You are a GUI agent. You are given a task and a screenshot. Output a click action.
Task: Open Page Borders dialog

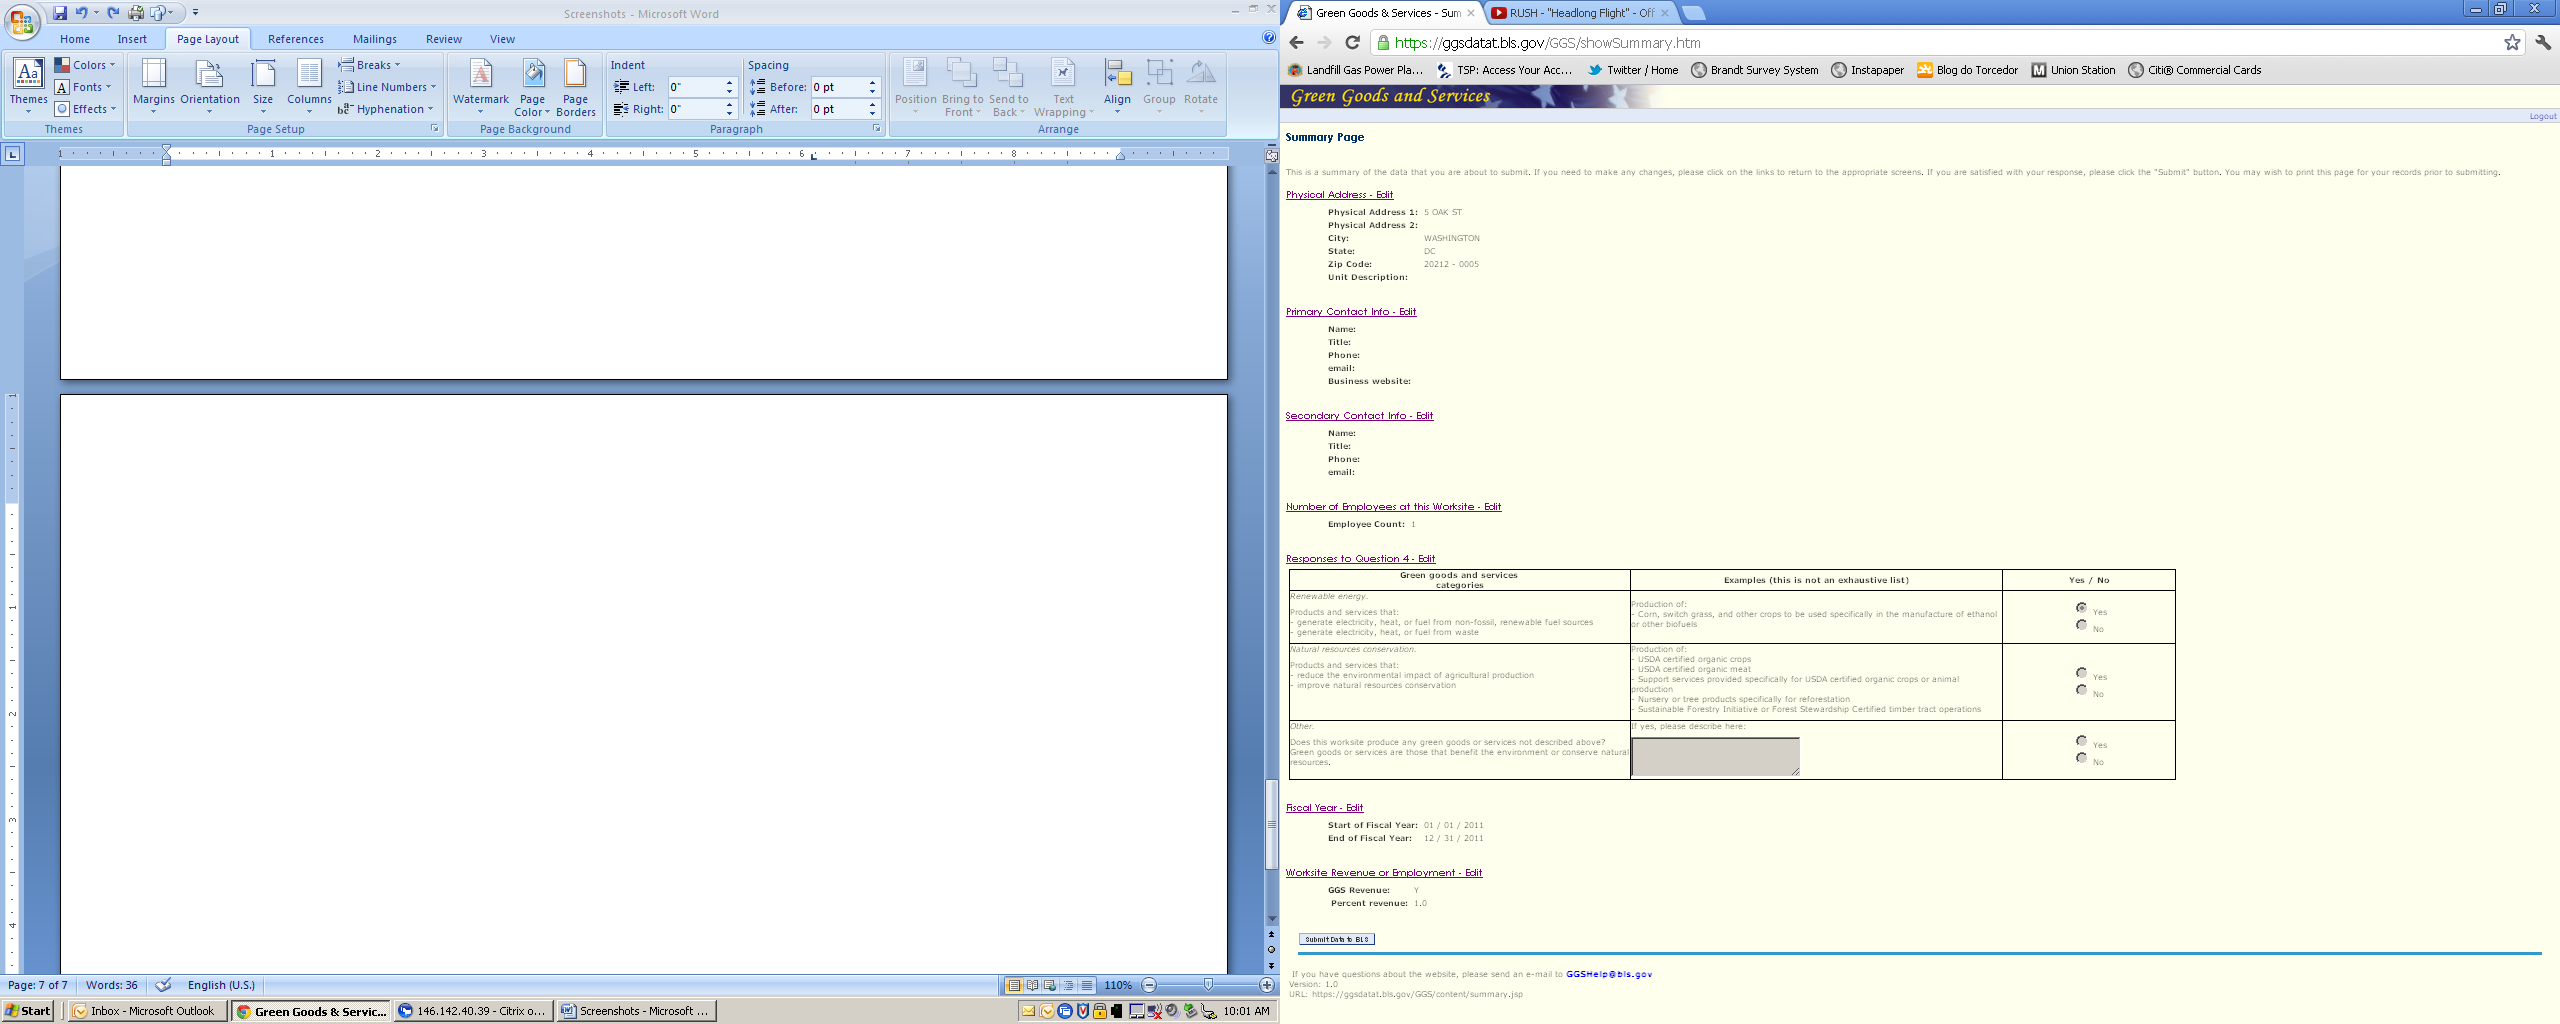(x=575, y=86)
